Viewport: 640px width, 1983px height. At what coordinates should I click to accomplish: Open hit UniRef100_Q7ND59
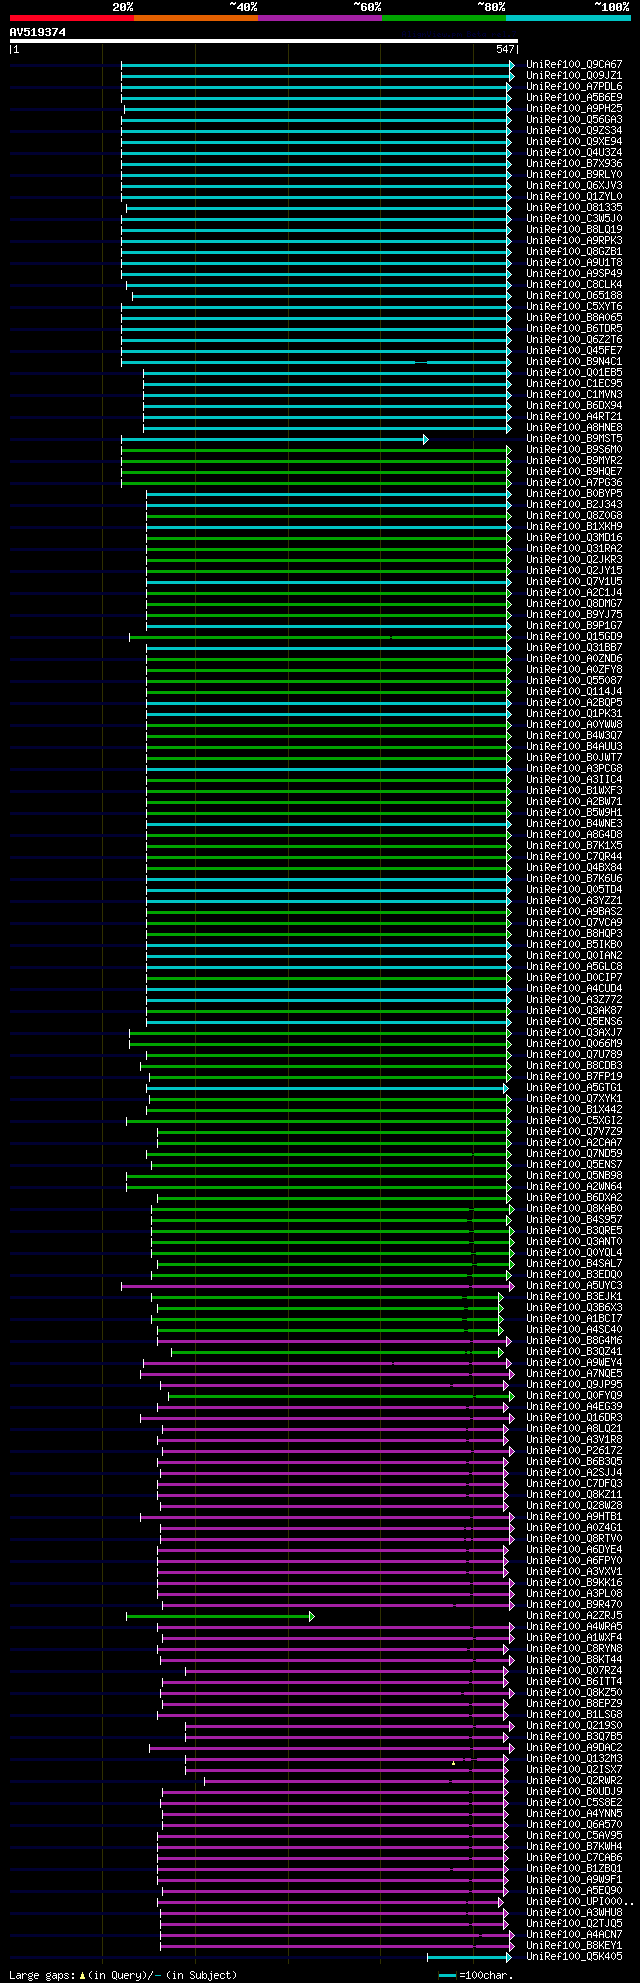[574, 1154]
